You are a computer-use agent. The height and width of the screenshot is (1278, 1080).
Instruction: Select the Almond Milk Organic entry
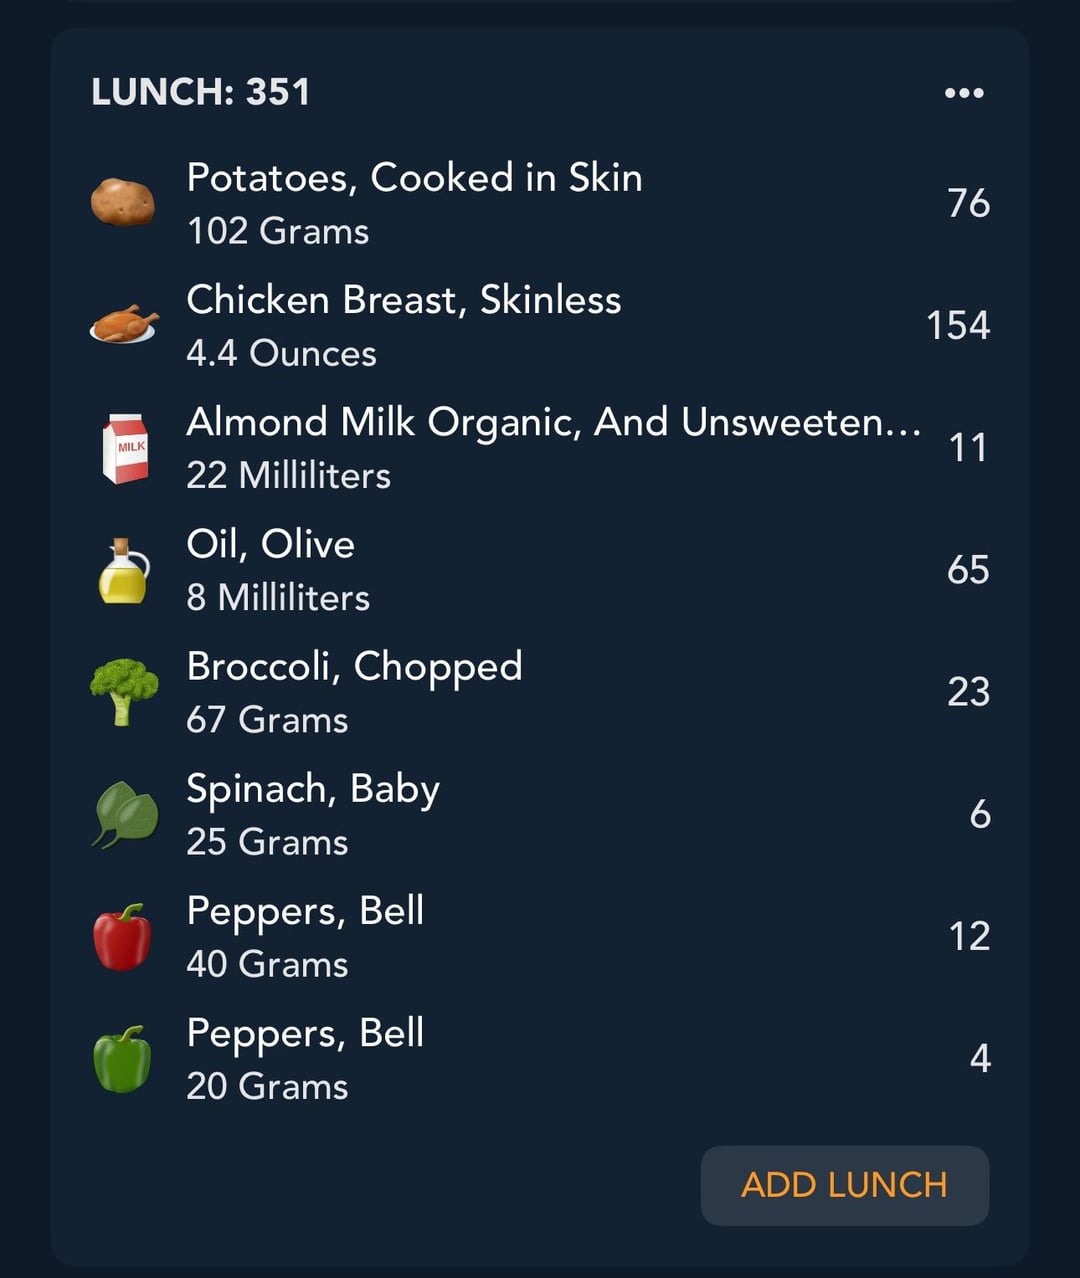[540, 447]
